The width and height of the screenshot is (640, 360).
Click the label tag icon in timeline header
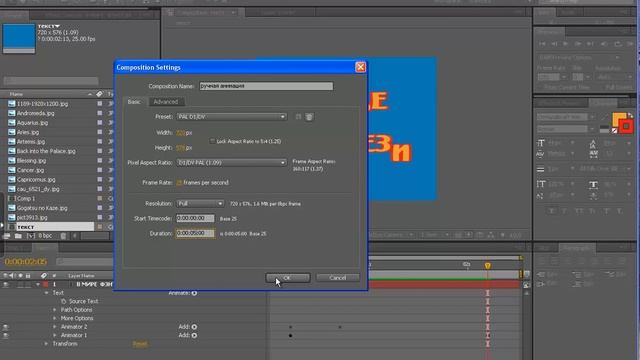(x=44, y=276)
